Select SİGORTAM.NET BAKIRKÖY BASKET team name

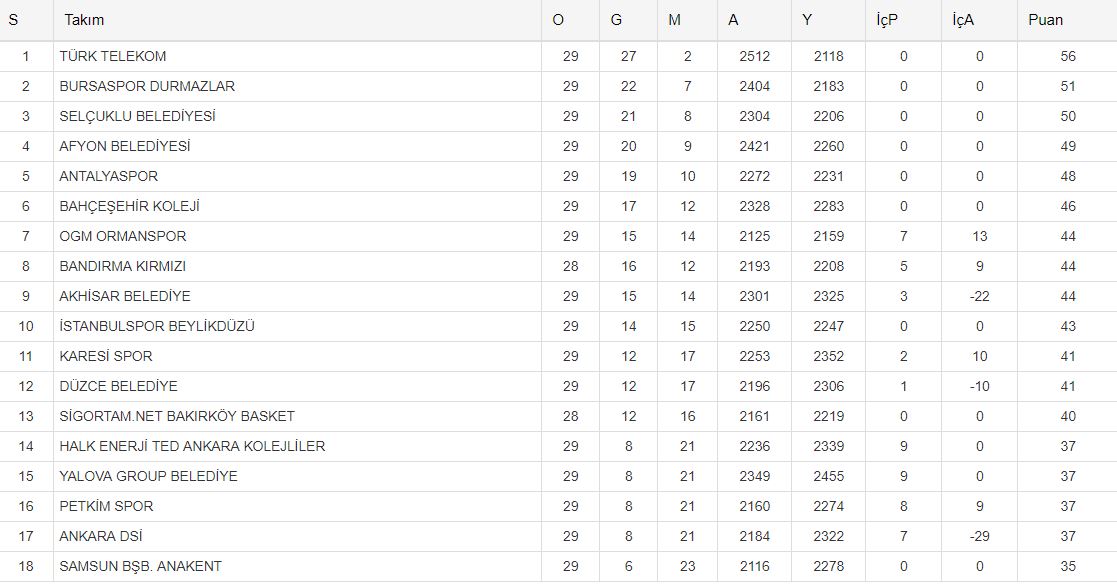[x=177, y=416]
